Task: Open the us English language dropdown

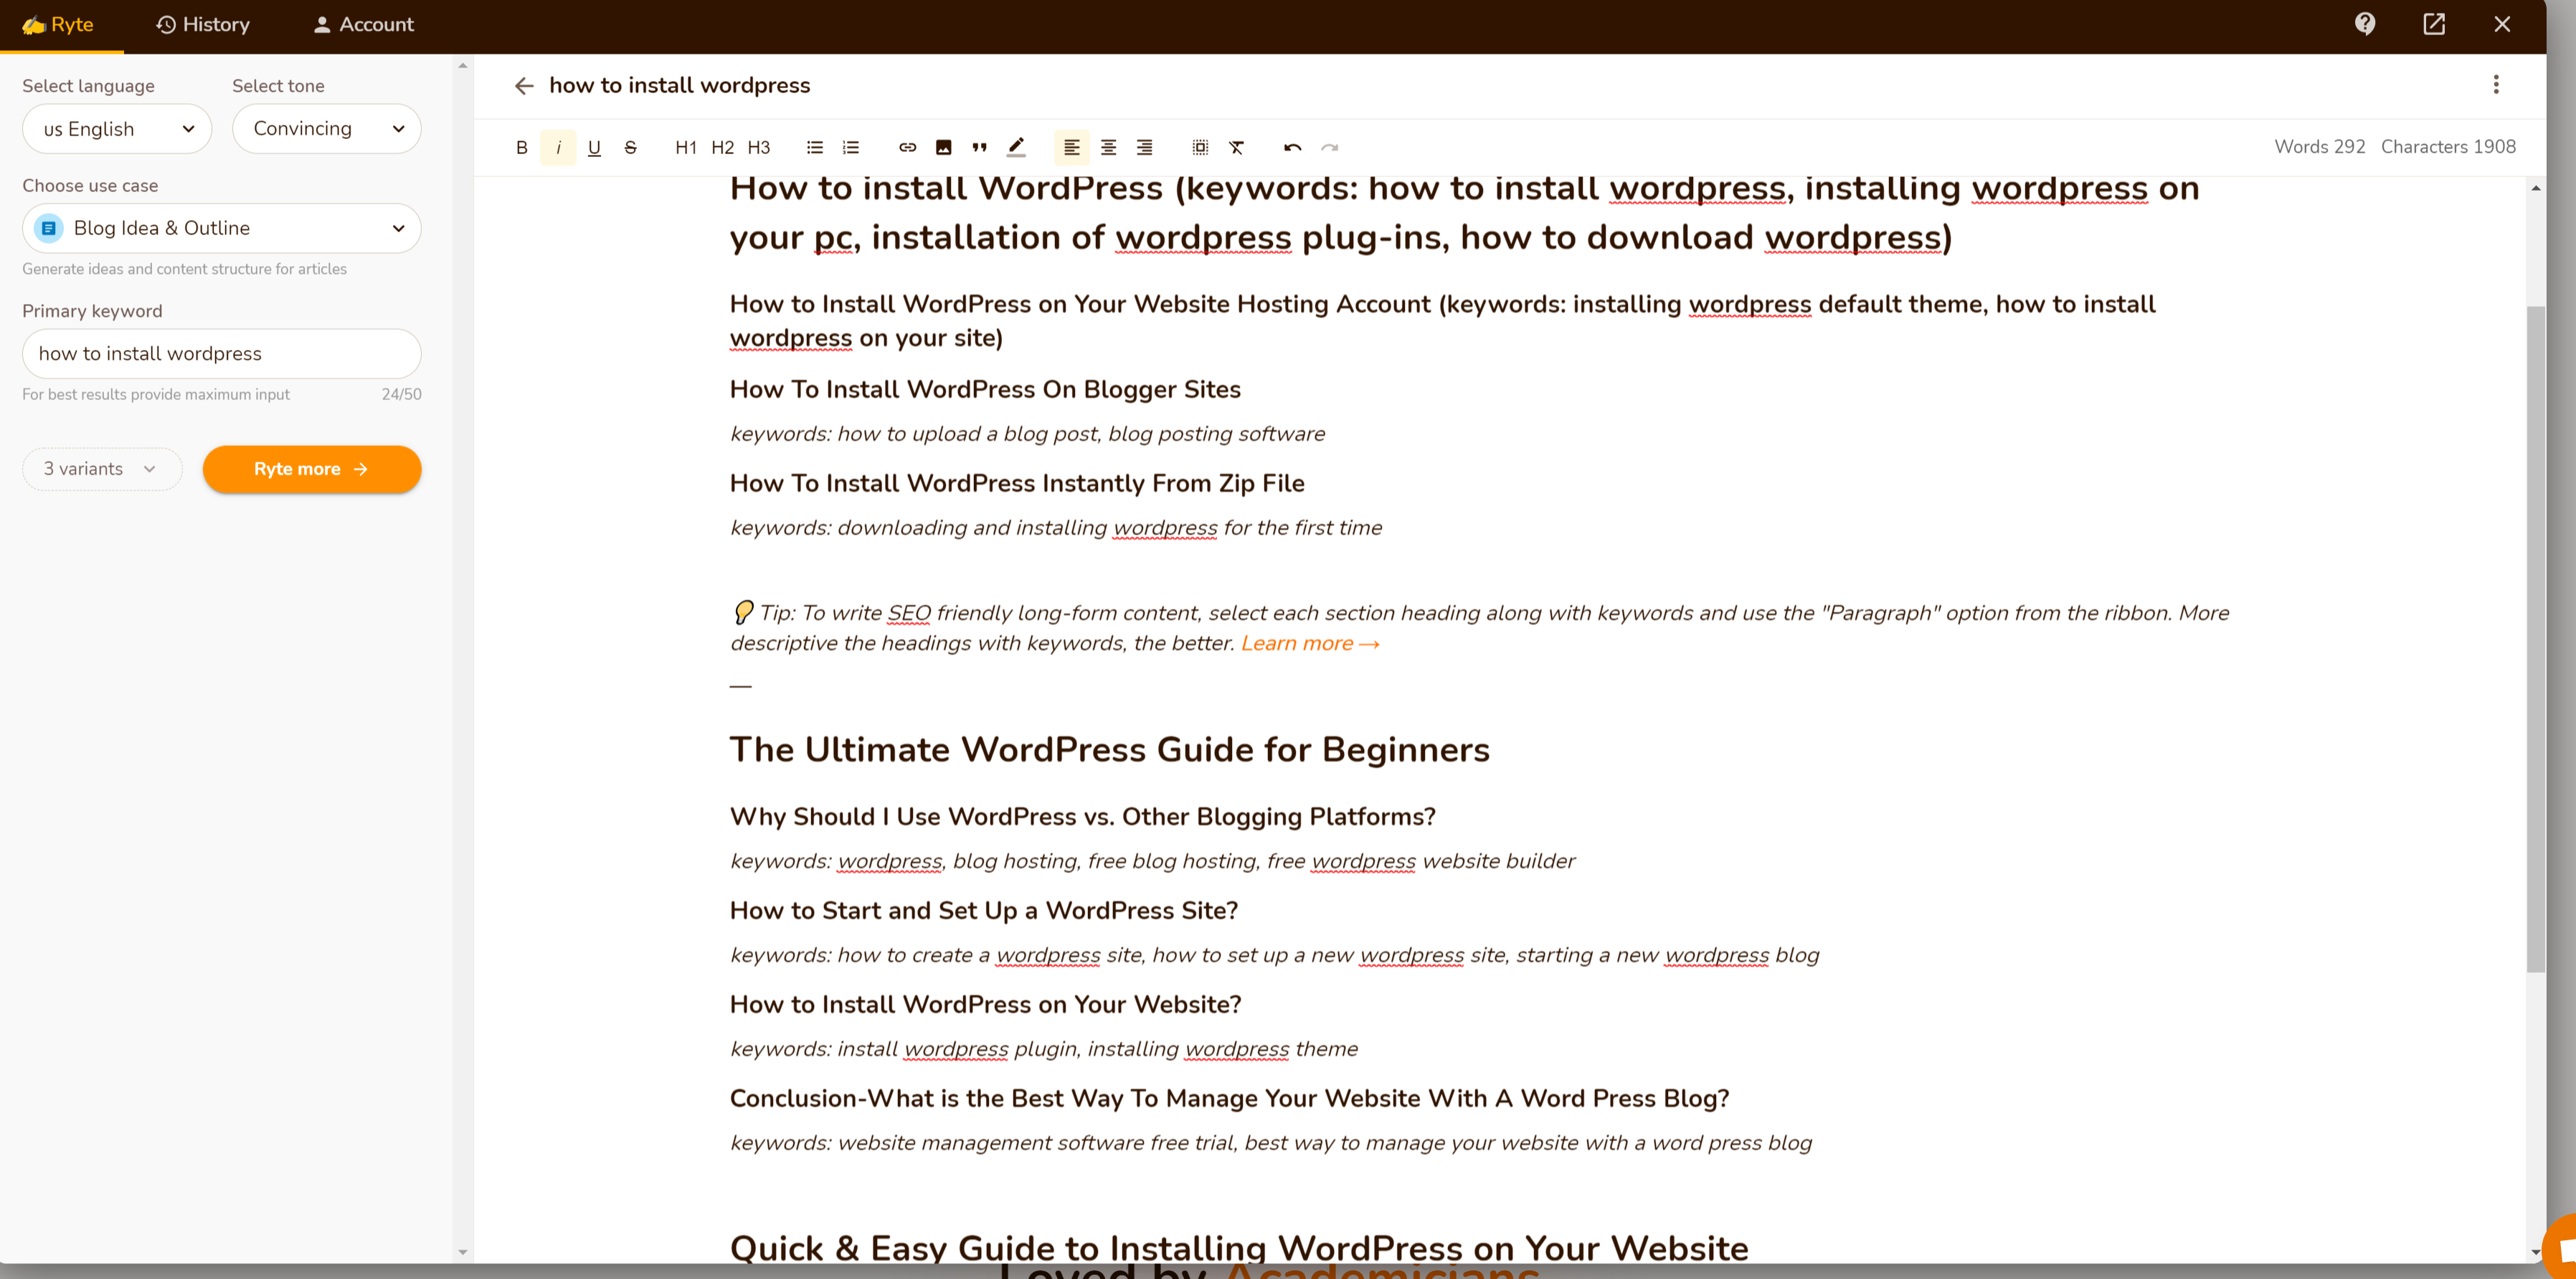Action: tap(117, 129)
